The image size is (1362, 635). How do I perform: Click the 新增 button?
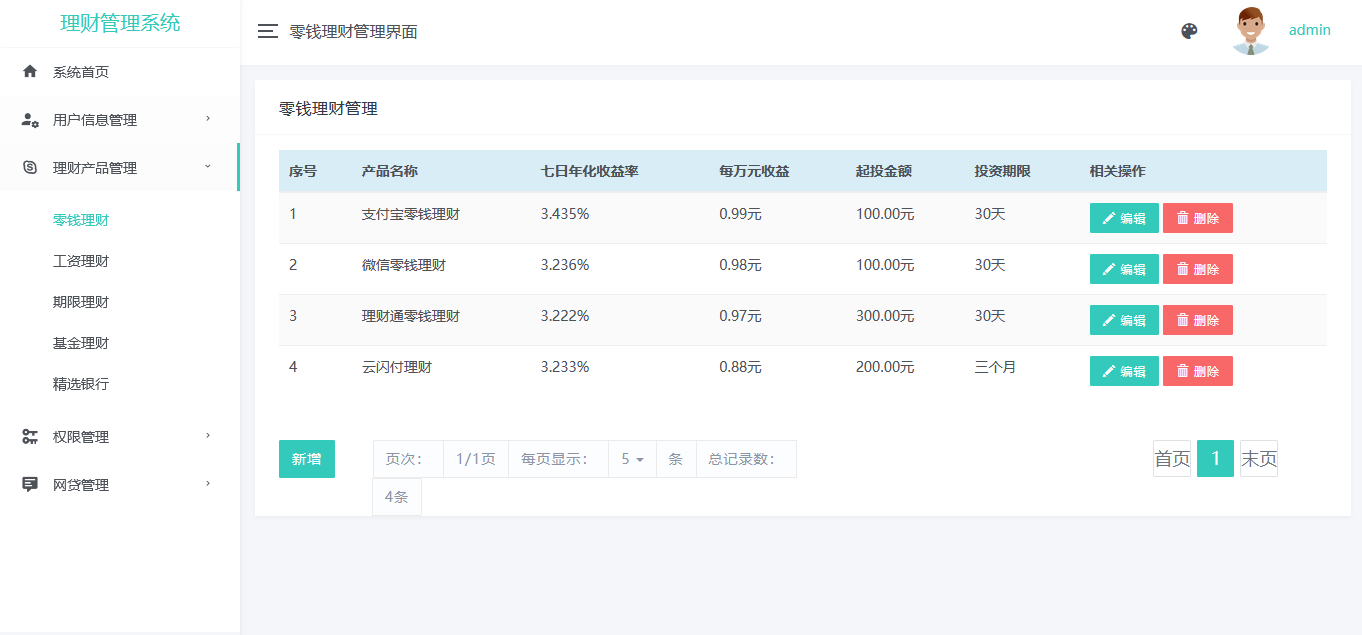pos(306,459)
